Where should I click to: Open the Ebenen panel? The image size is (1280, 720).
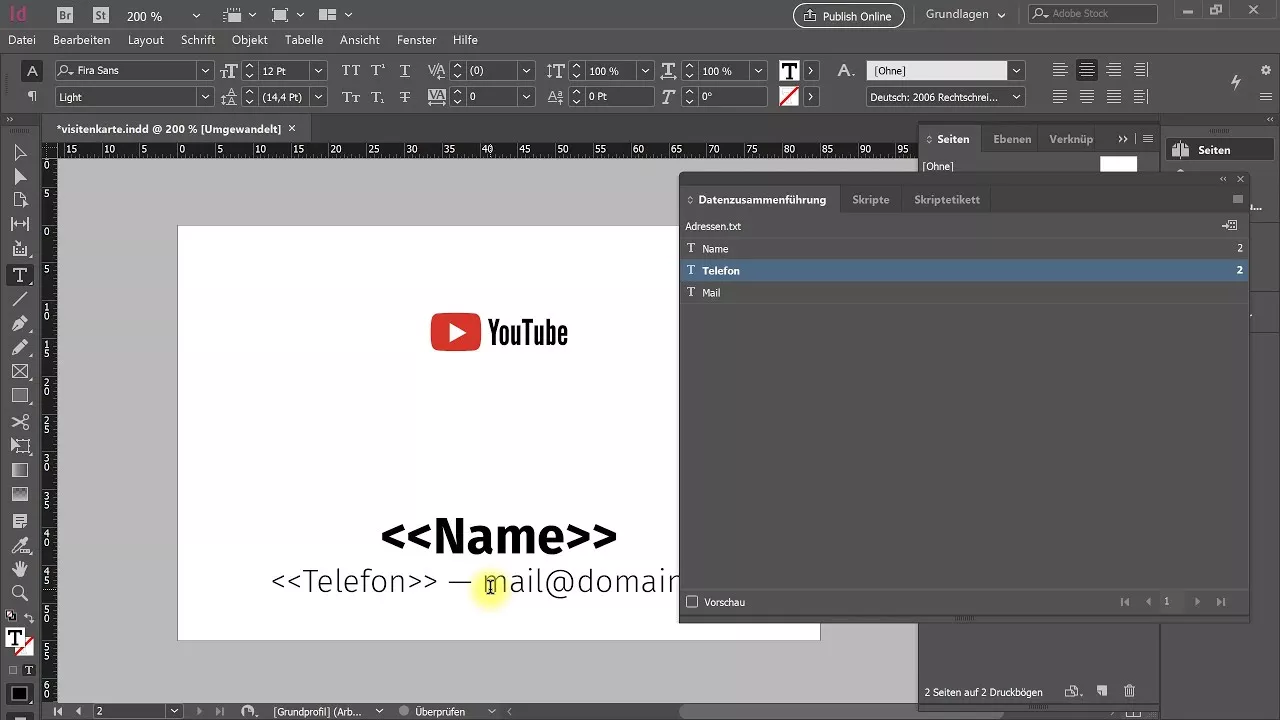pos(1011,139)
